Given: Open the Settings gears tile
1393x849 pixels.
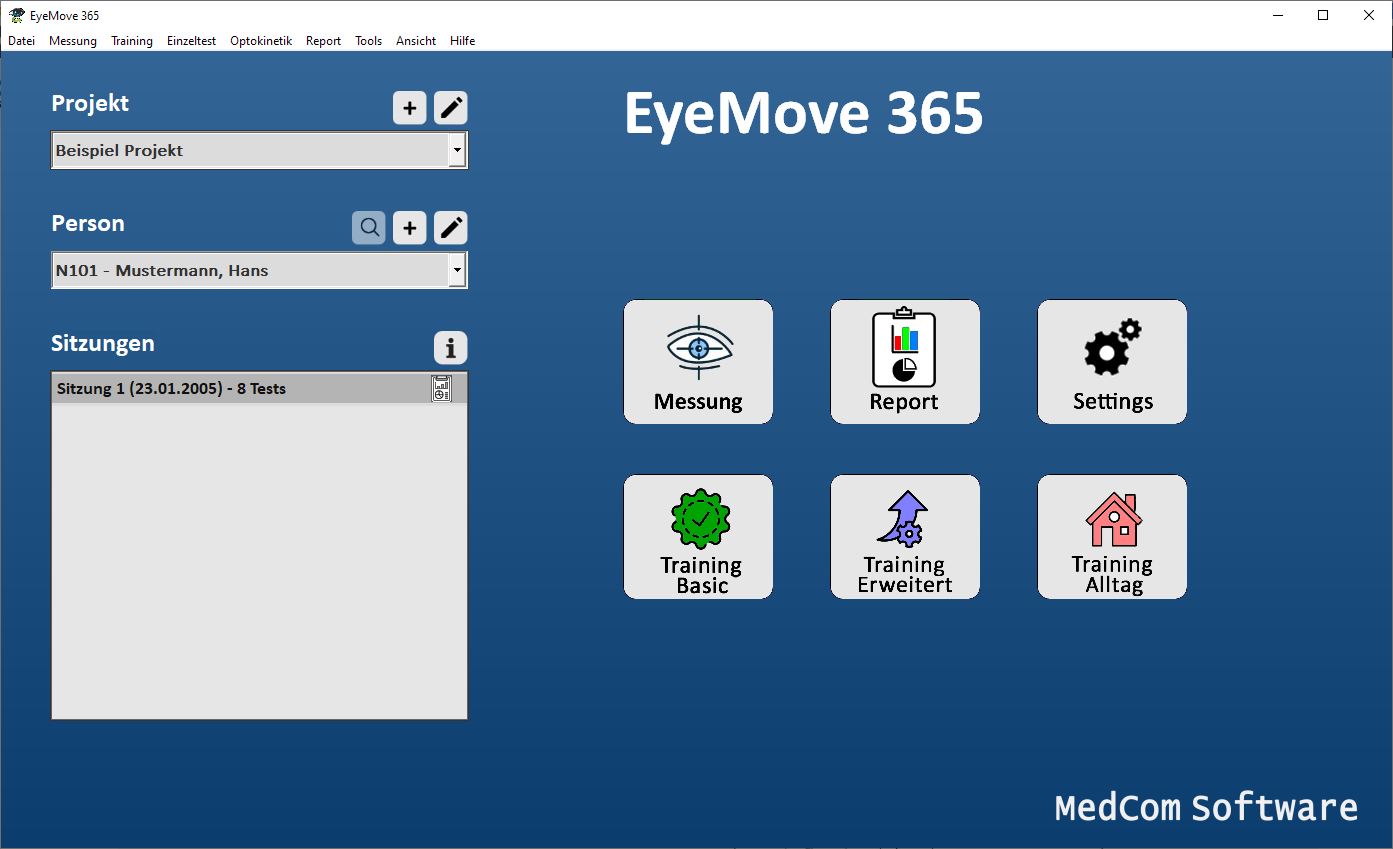Looking at the screenshot, I should point(1112,362).
